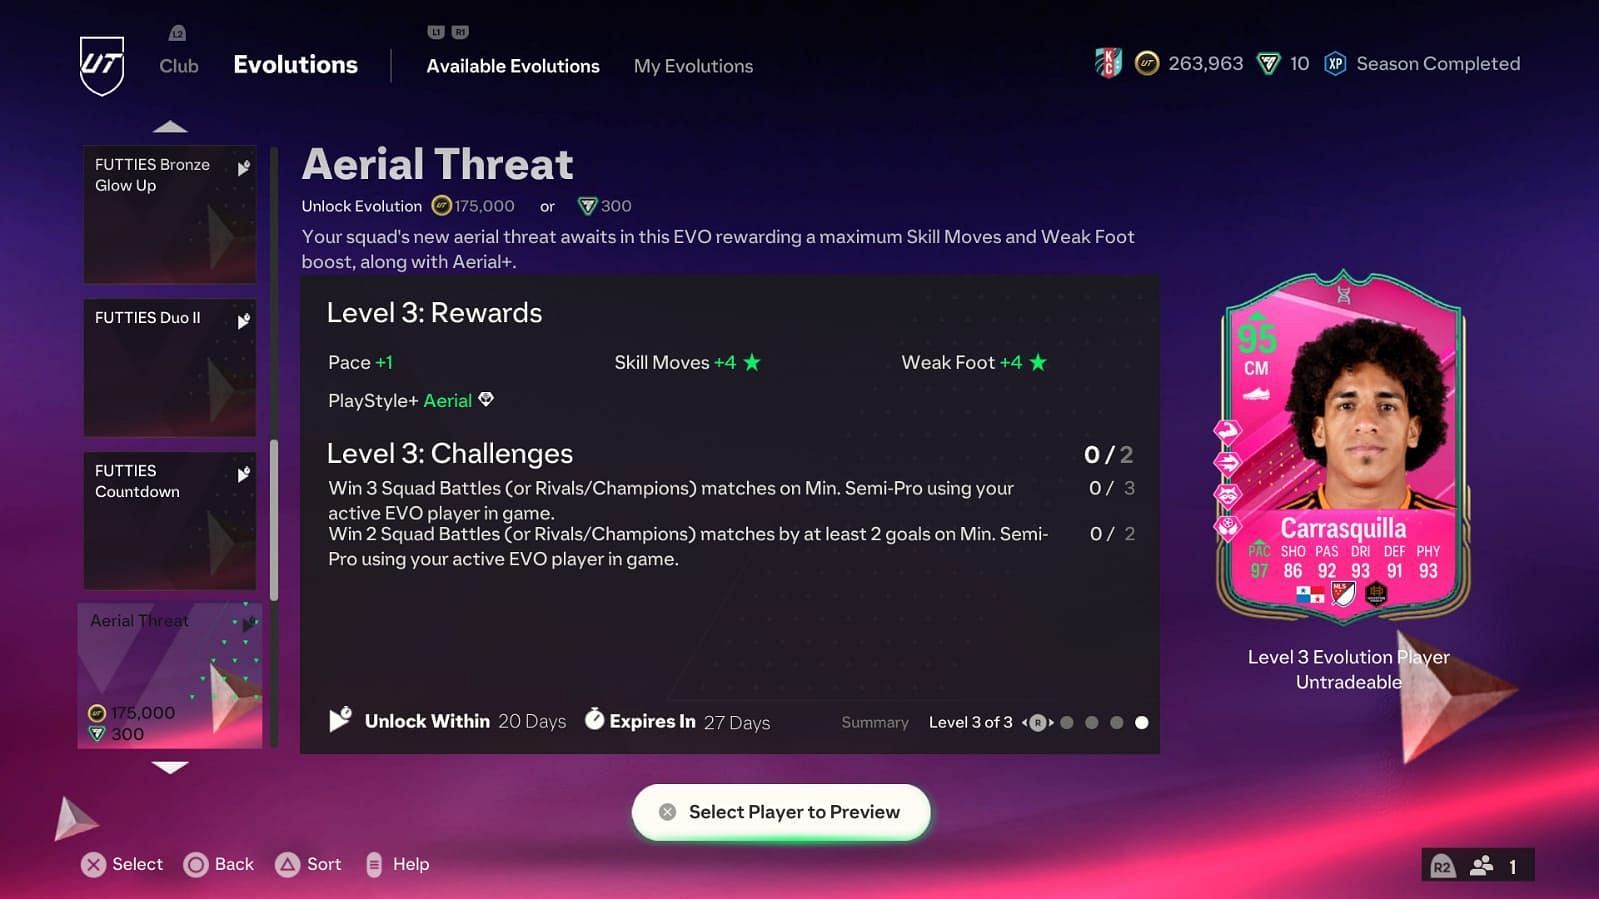Expand evolutions list downward with down arrow
The width and height of the screenshot is (1599, 899).
point(170,767)
